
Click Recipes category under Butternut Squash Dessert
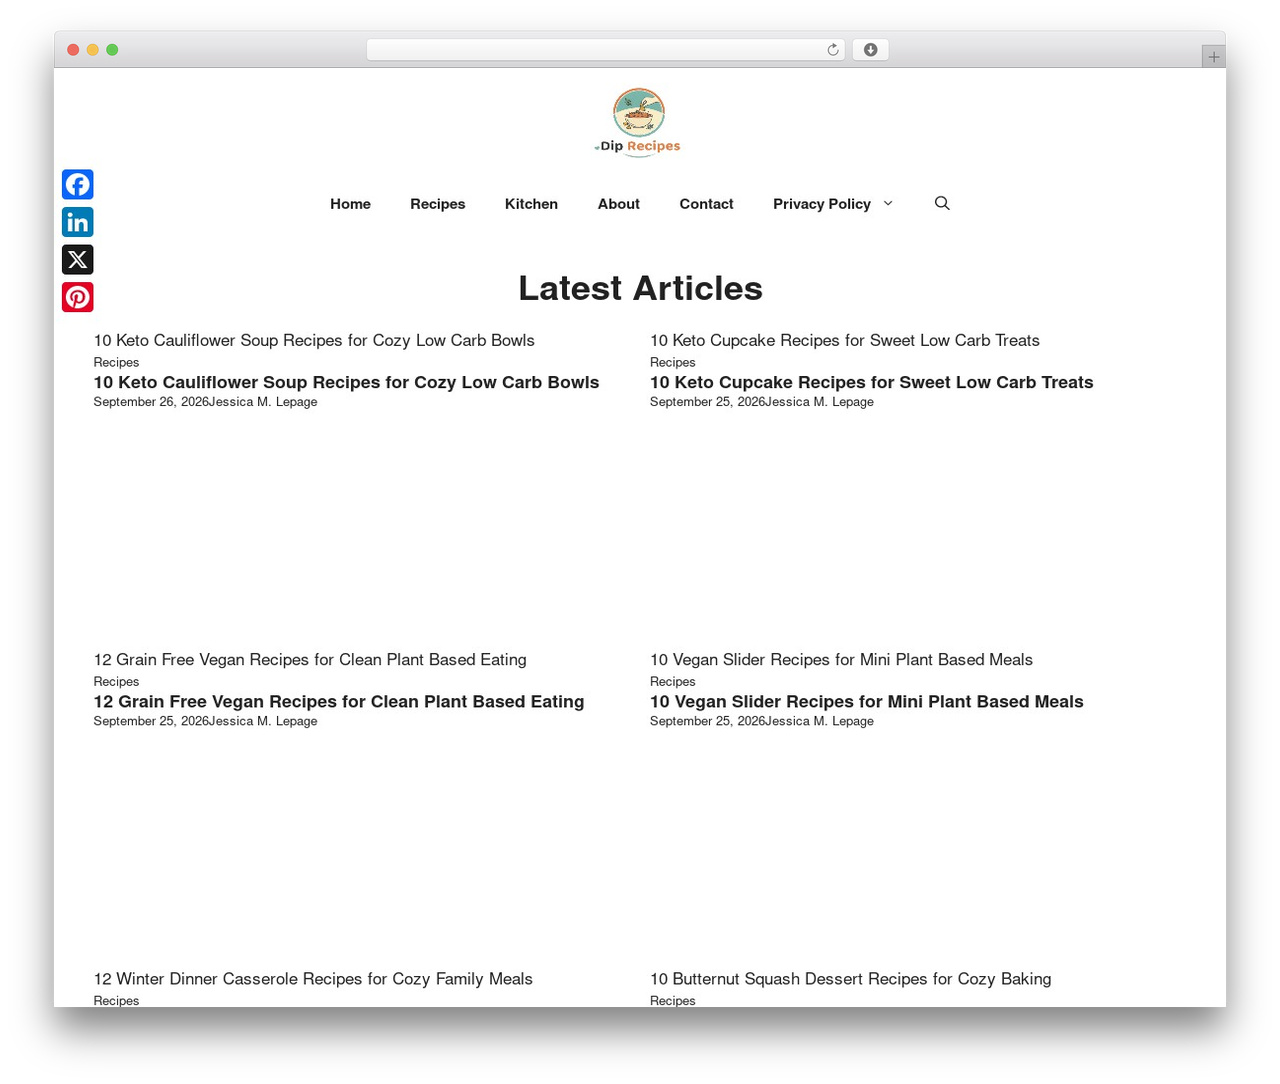[x=672, y=1000]
